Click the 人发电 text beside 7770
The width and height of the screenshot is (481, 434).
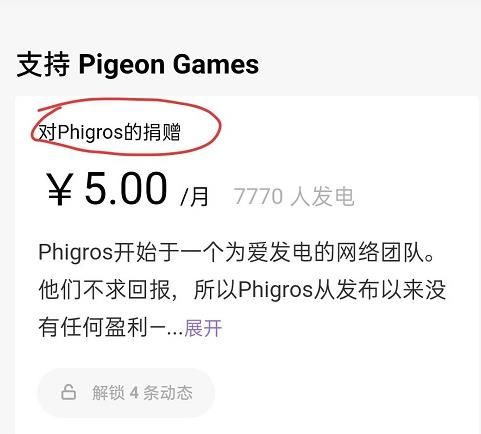click(x=322, y=196)
